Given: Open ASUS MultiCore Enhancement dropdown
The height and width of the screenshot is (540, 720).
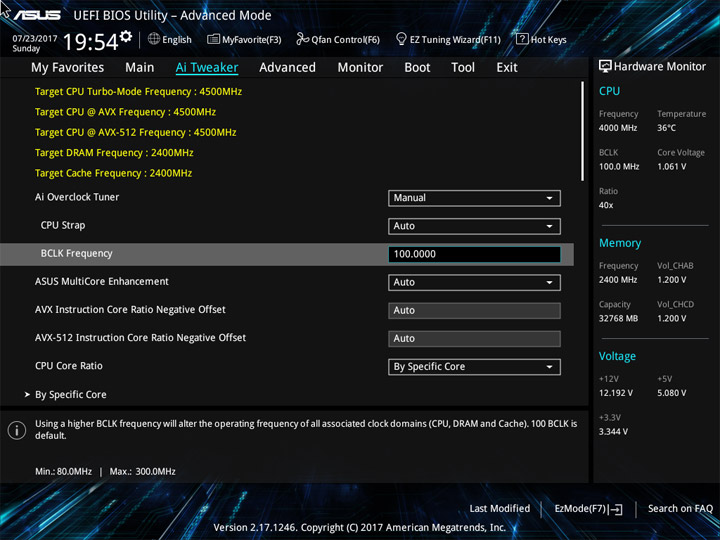Looking at the screenshot, I should pyautogui.click(x=474, y=282).
